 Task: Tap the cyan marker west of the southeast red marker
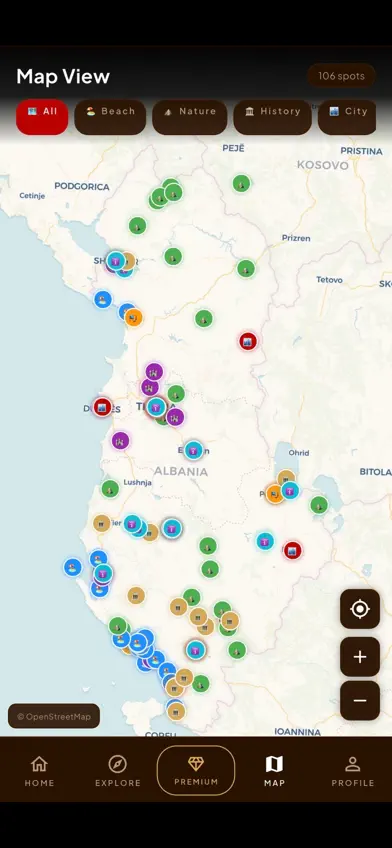(x=265, y=541)
